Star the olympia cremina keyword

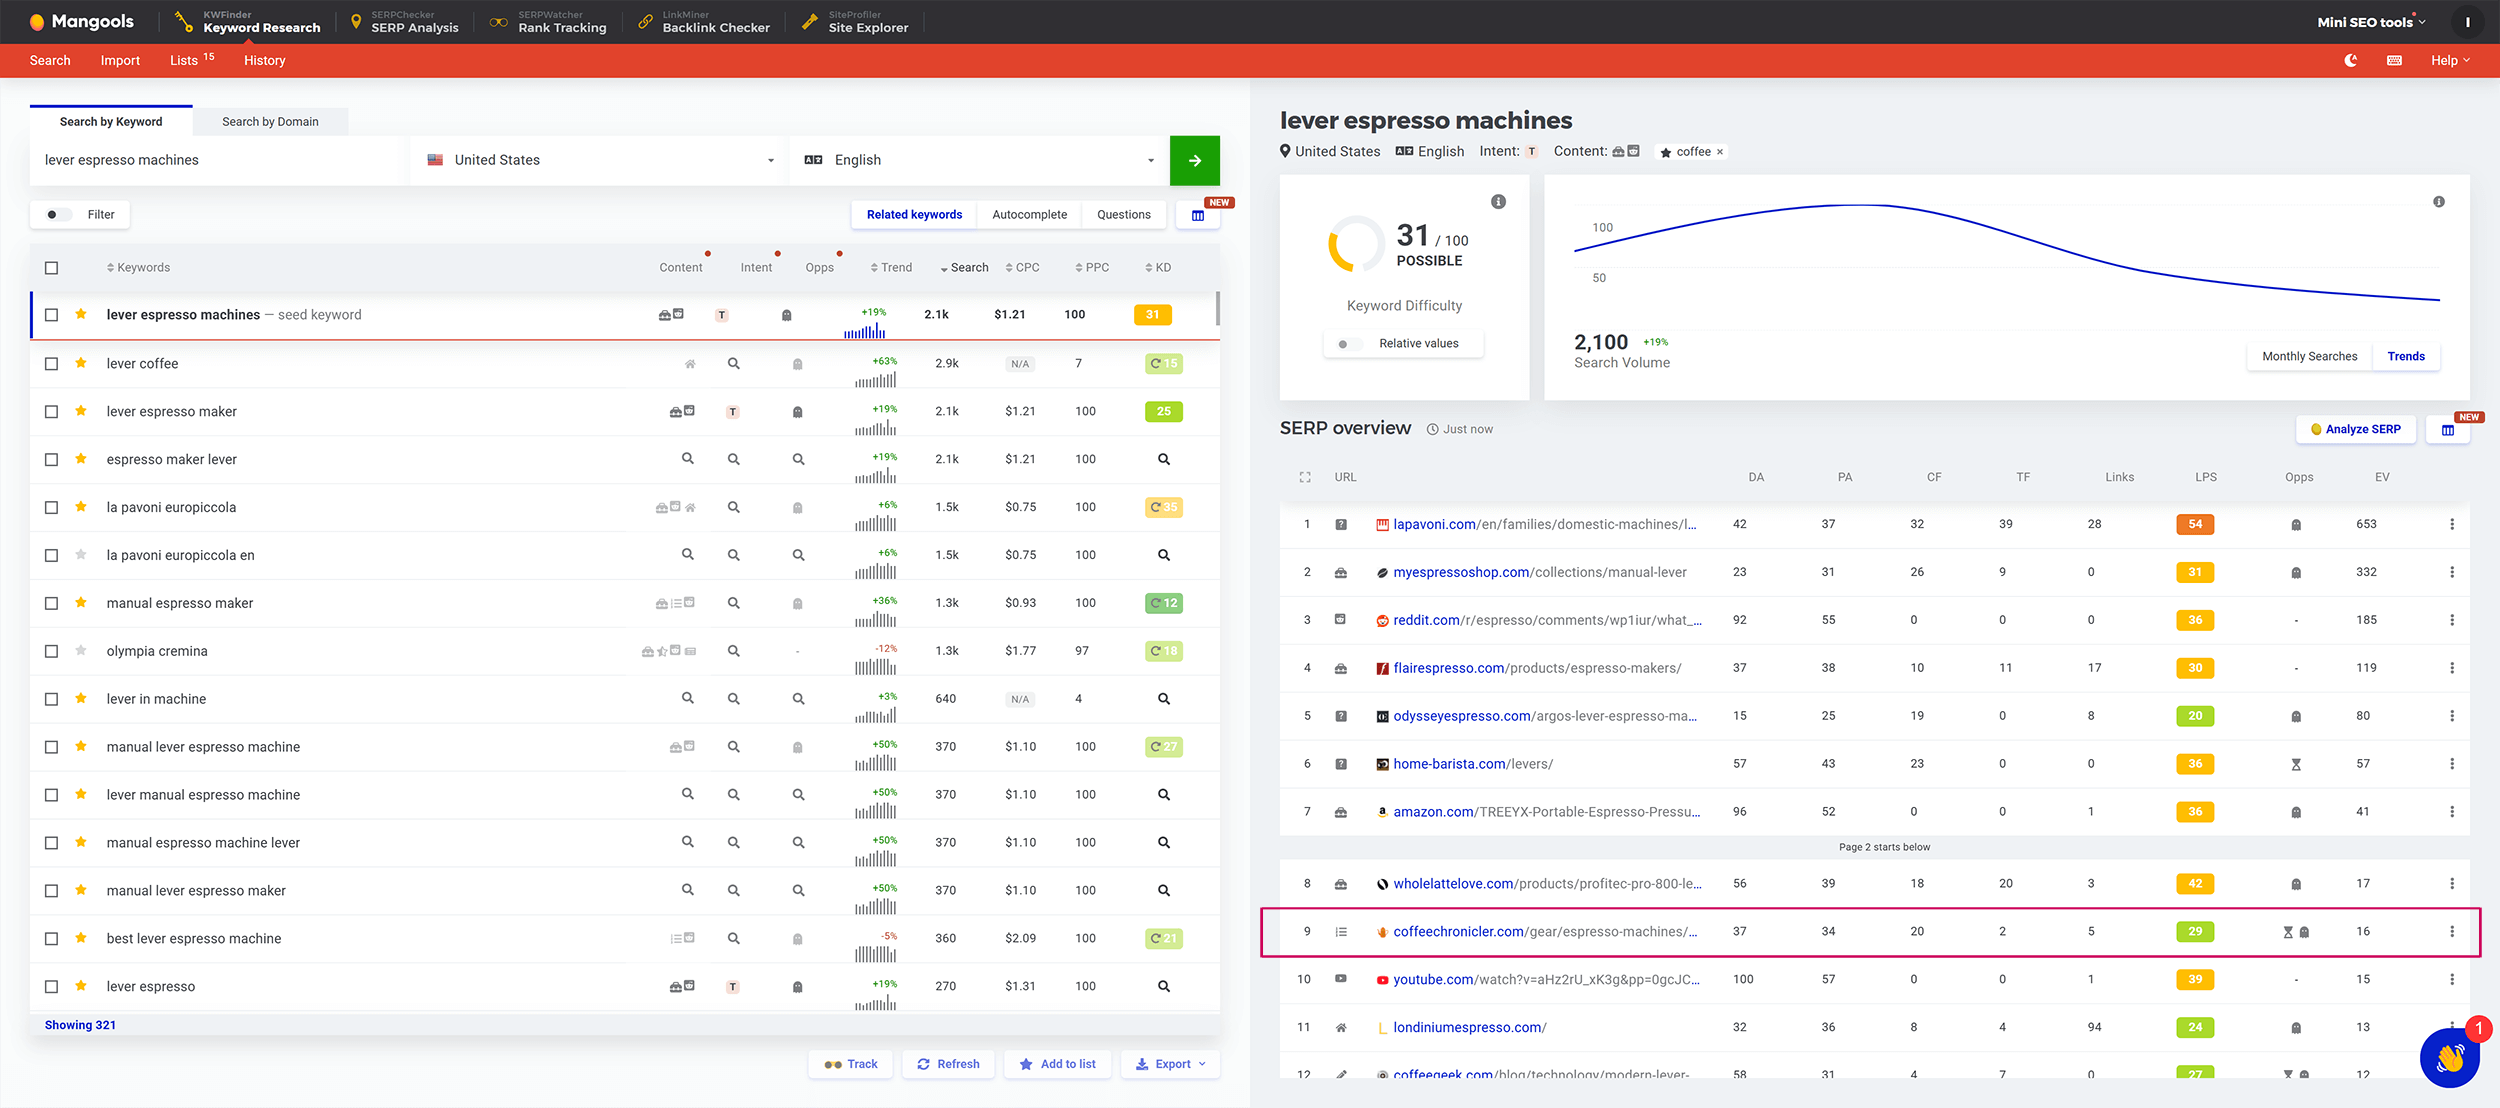[x=81, y=650]
